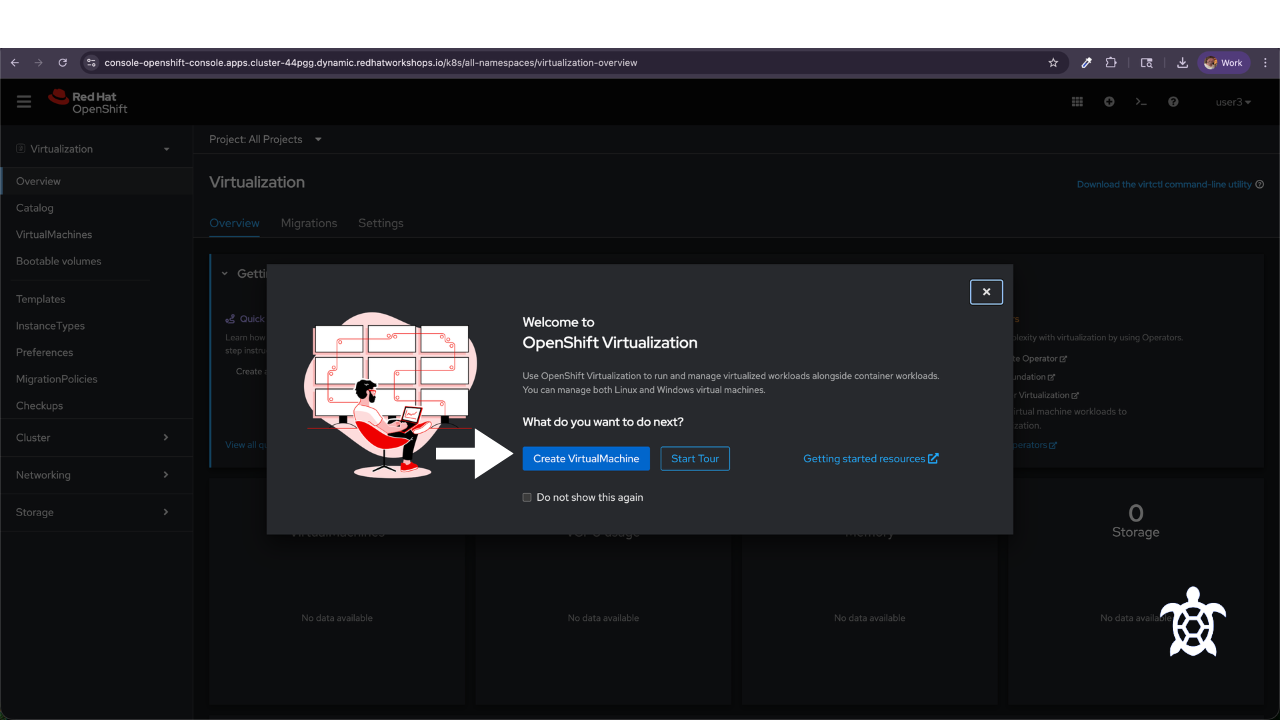Open the Work browser profile
The image size is (1280, 720).
tap(1223, 62)
